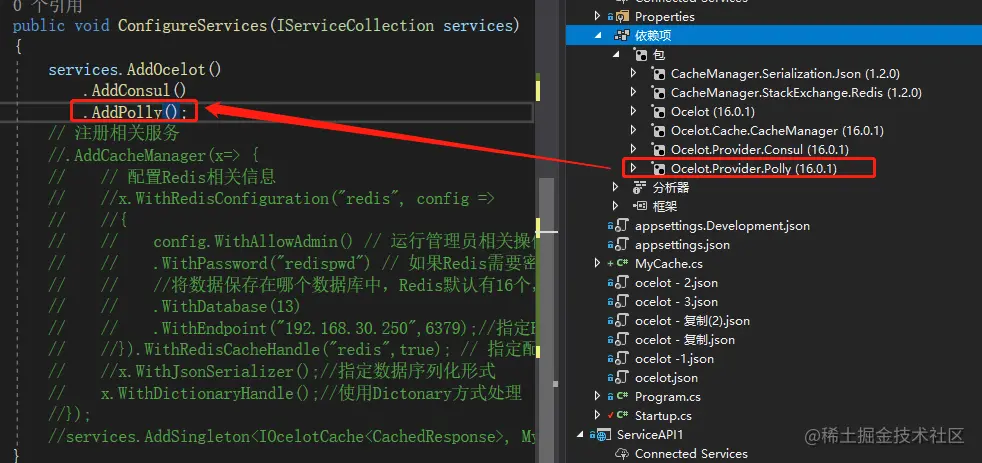Click the Ocelot (16.0.1) package icon
The height and width of the screenshot is (463, 982).
(658, 112)
